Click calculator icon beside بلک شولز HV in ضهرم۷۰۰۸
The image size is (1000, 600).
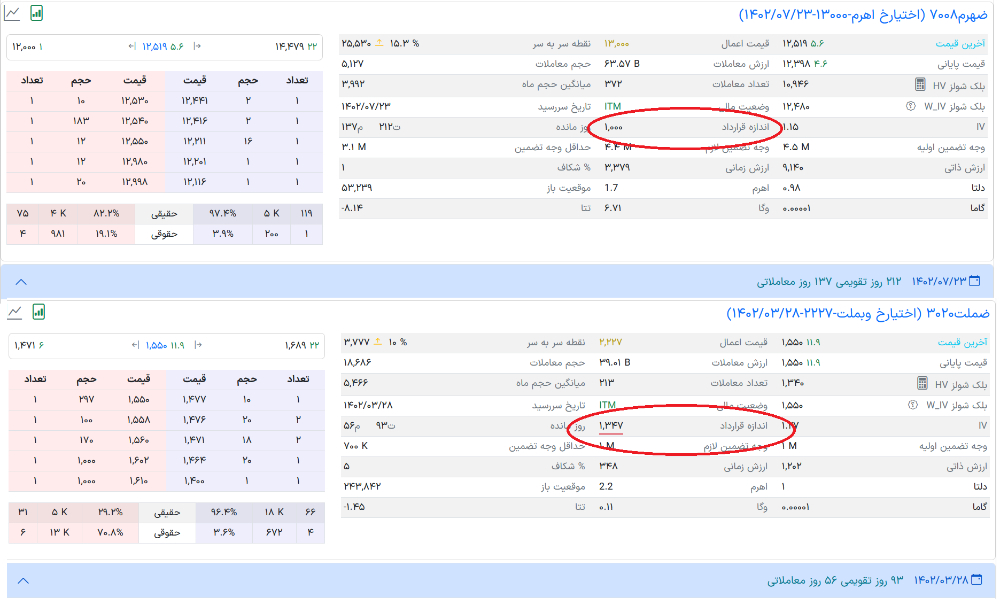pos(920,84)
